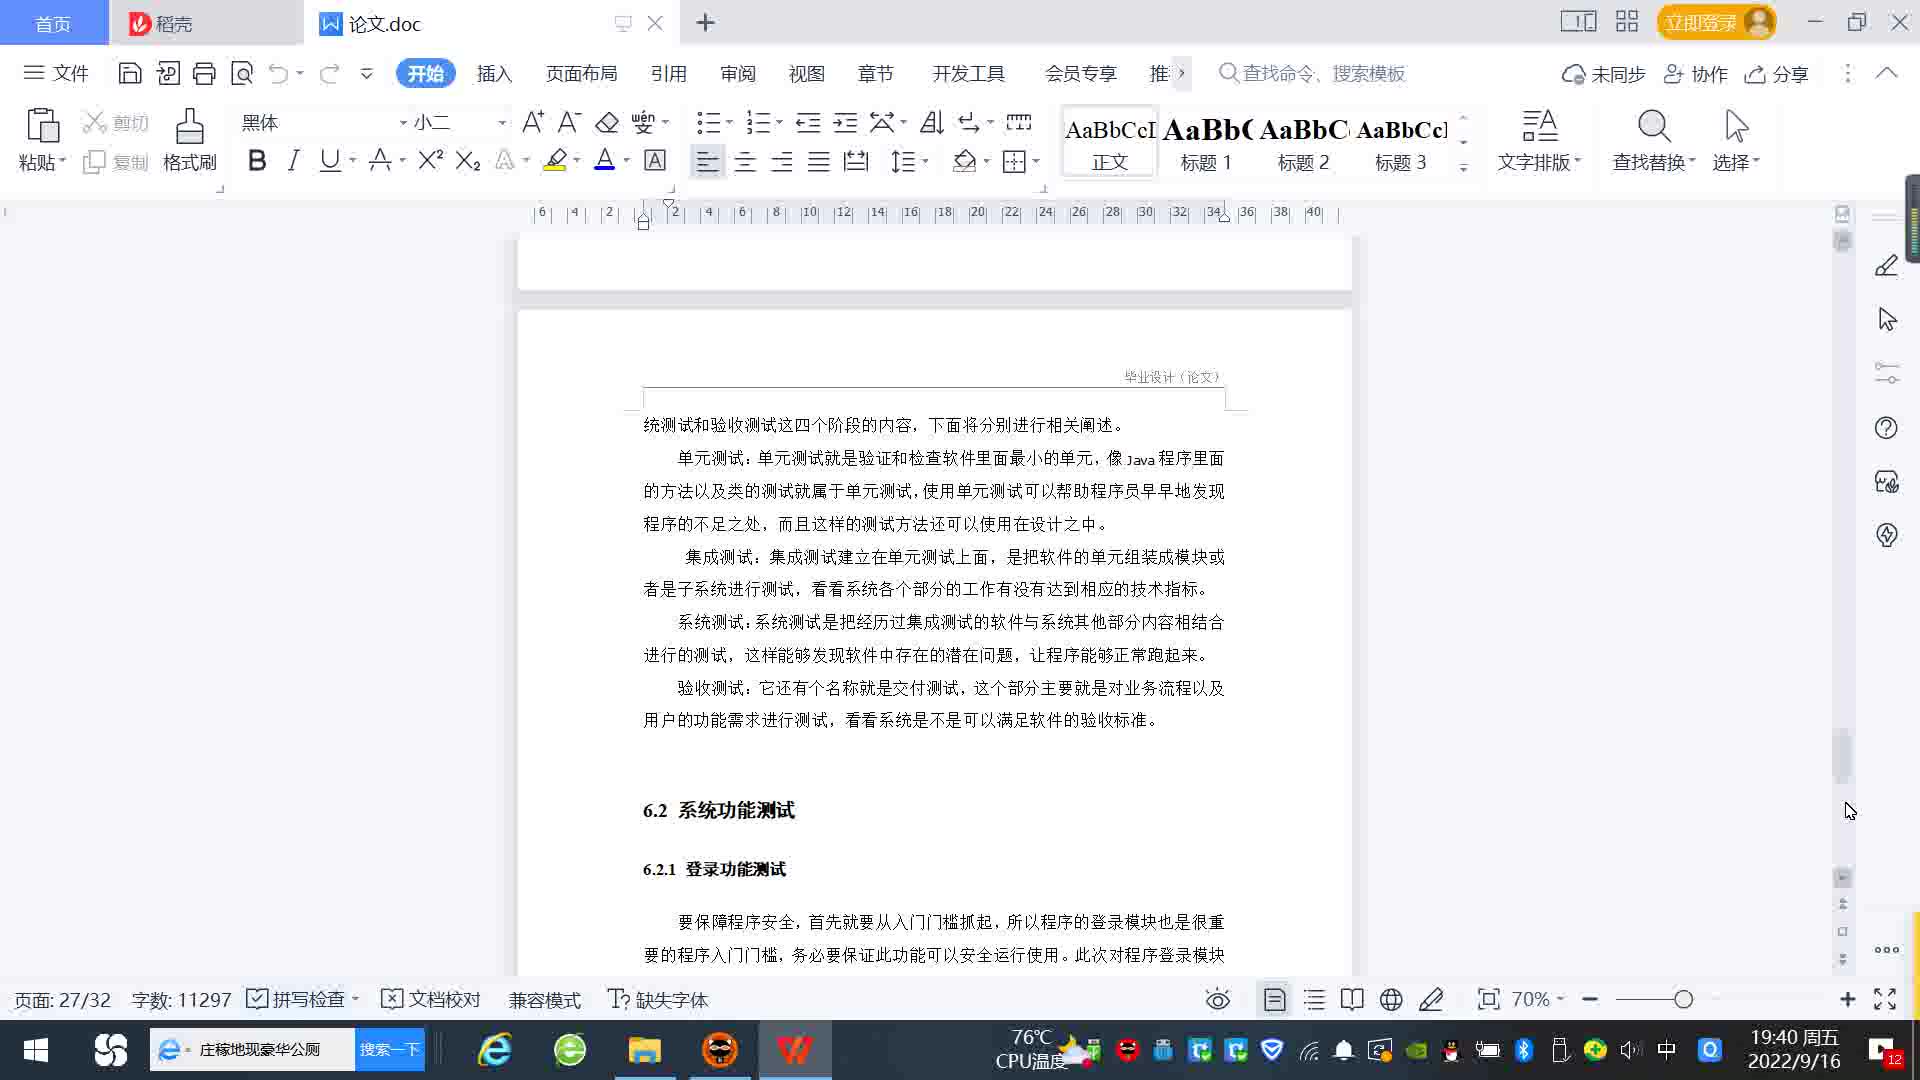Open the font name dropdown

pyautogui.click(x=403, y=123)
